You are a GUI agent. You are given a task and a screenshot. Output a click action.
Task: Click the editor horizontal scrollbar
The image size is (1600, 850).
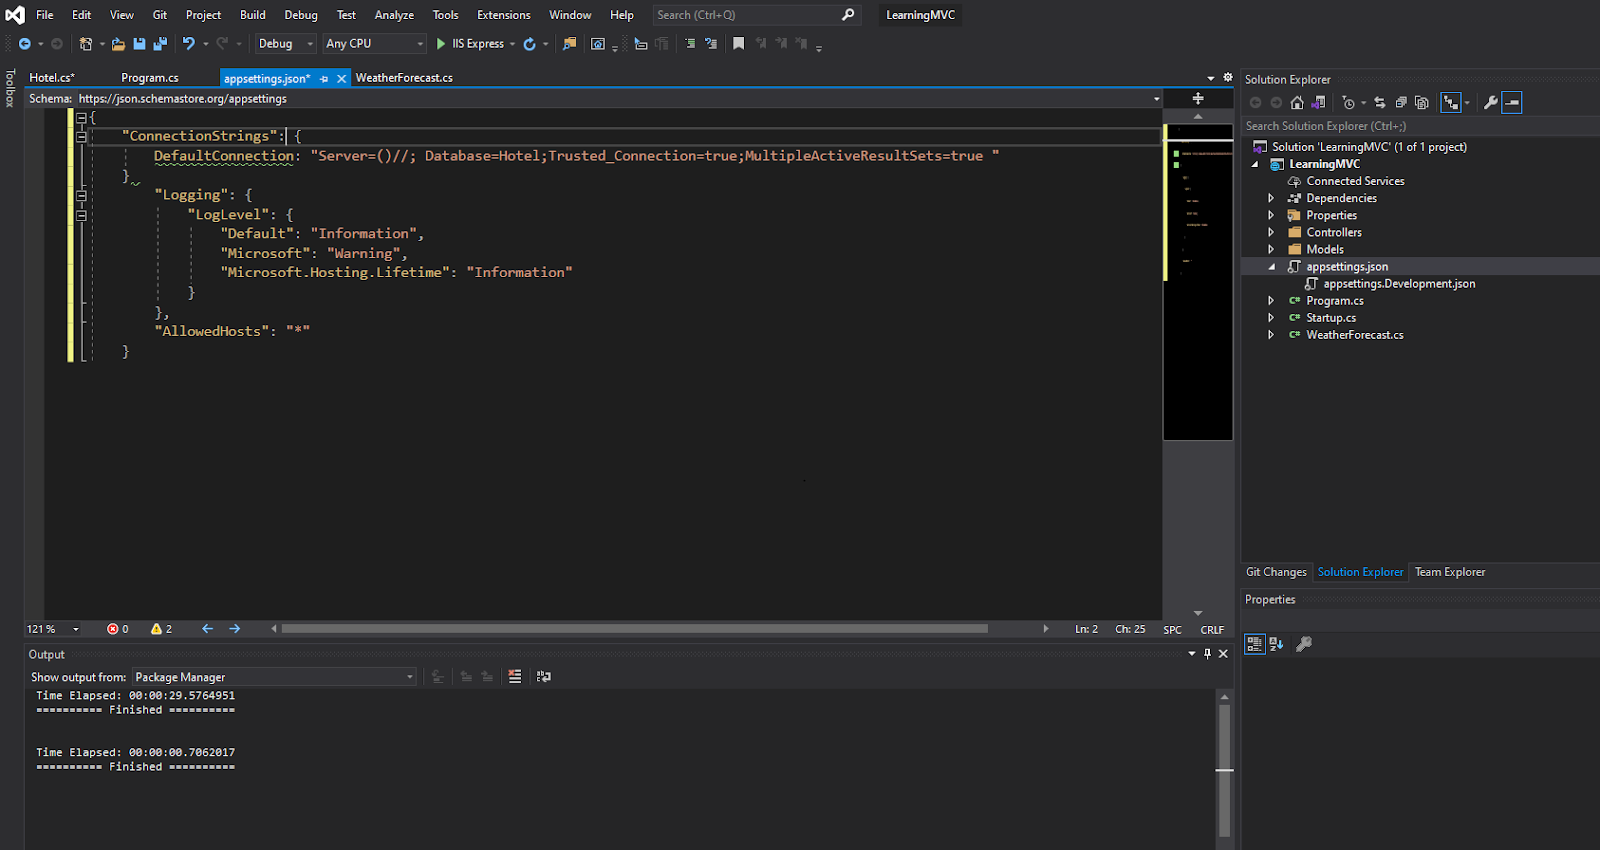click(x=635, y=629)
